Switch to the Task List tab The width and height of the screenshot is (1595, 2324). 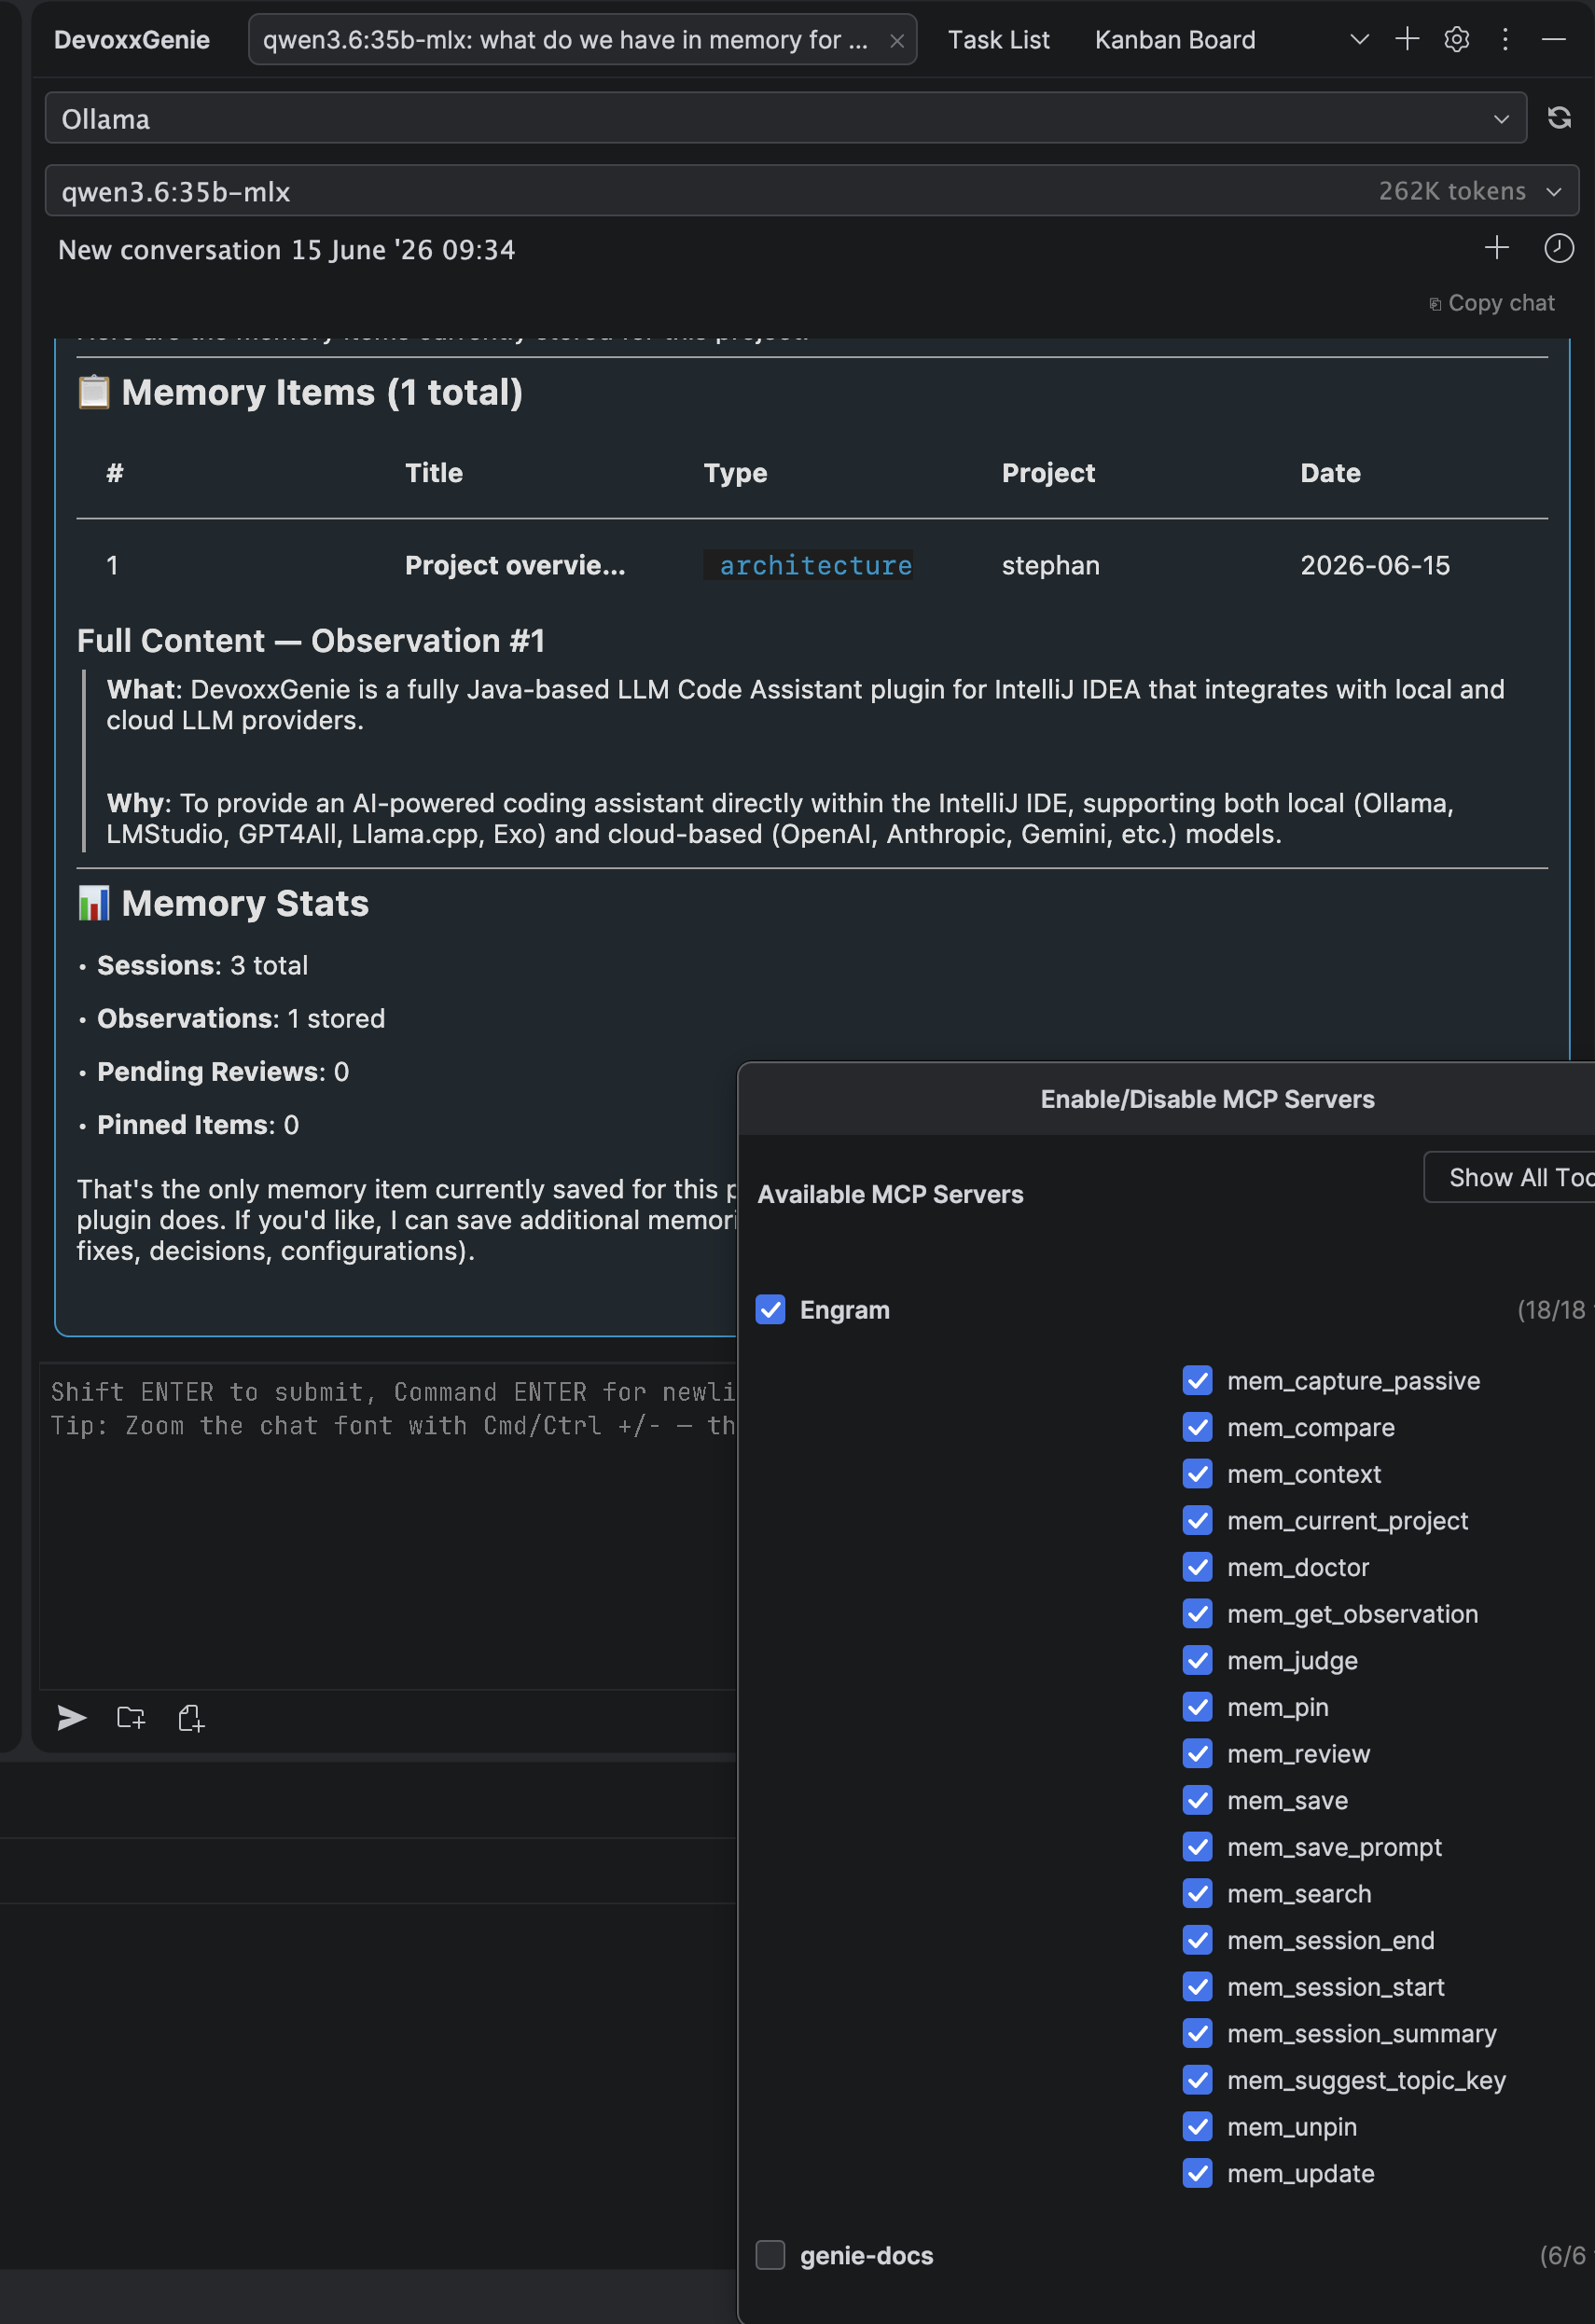(998, 40)
